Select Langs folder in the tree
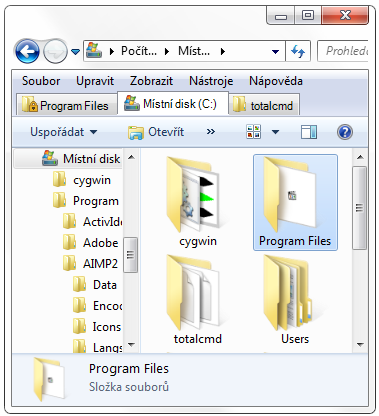This screenshot has width=379, height=416. [x=98, y=347]
